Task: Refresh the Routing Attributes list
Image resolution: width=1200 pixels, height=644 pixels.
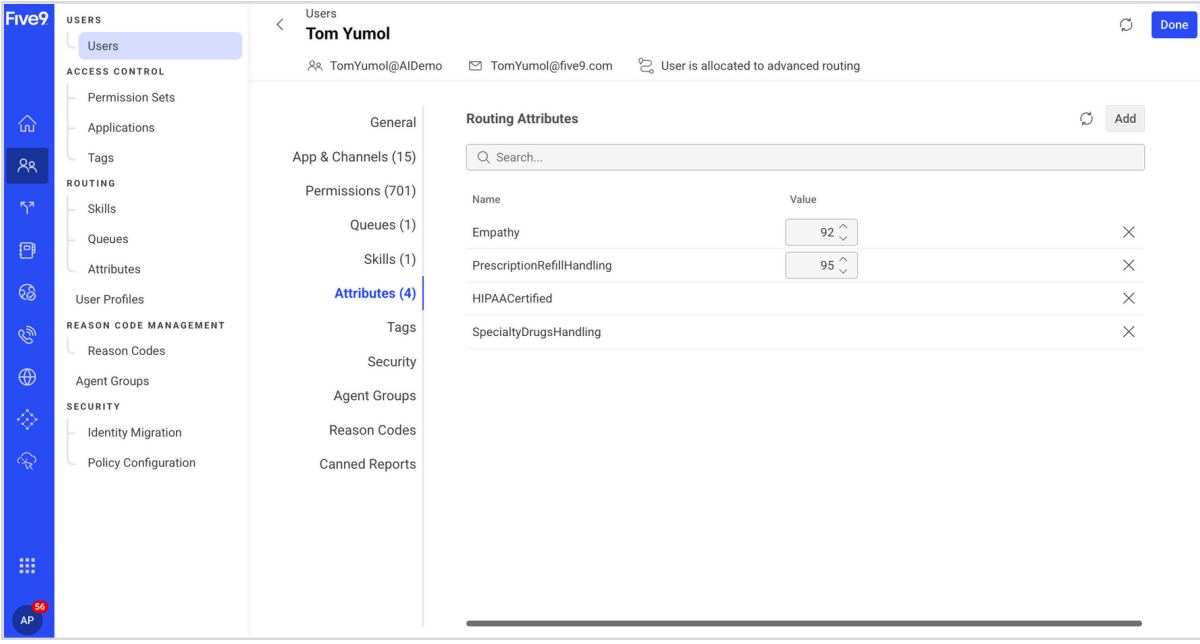Action: [x=1086, y=119]
